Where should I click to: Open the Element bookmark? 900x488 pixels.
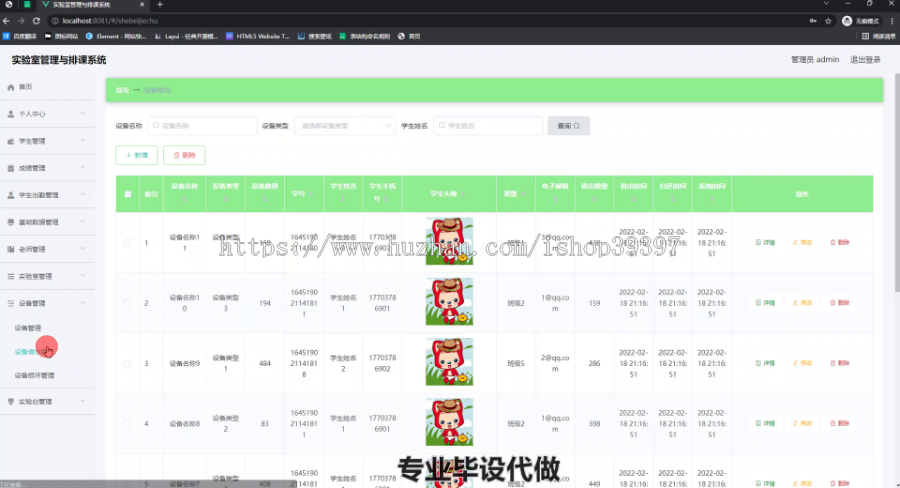115,36
